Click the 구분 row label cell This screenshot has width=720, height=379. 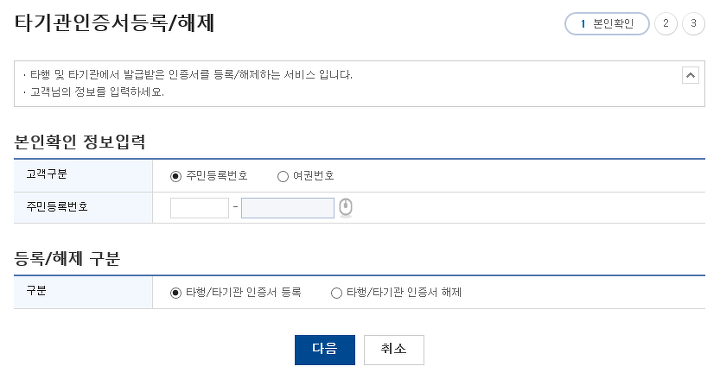point(83,293)
